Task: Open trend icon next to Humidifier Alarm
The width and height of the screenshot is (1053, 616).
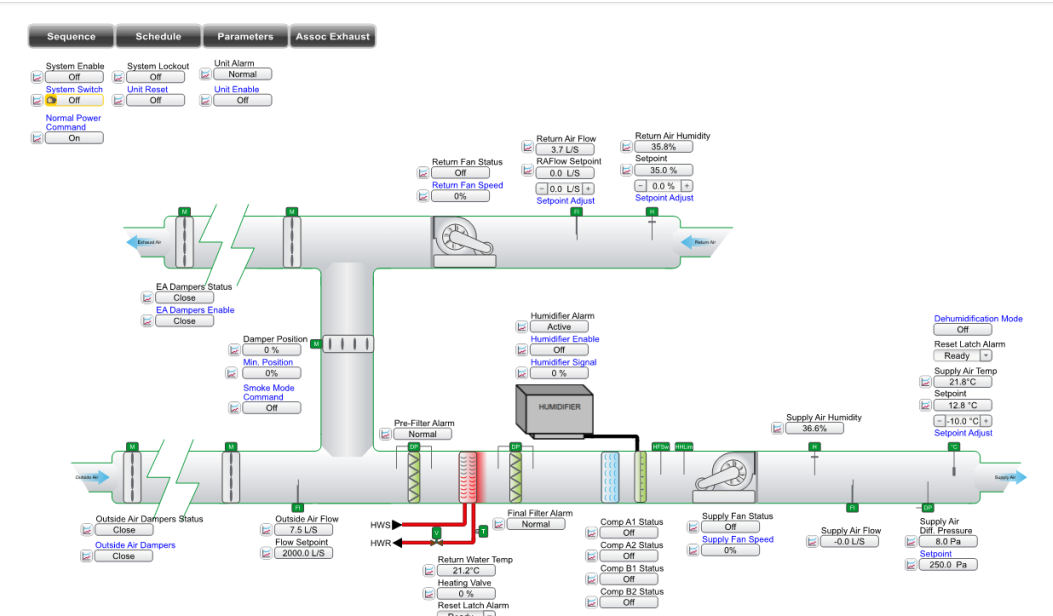Action: click(522, 327)
